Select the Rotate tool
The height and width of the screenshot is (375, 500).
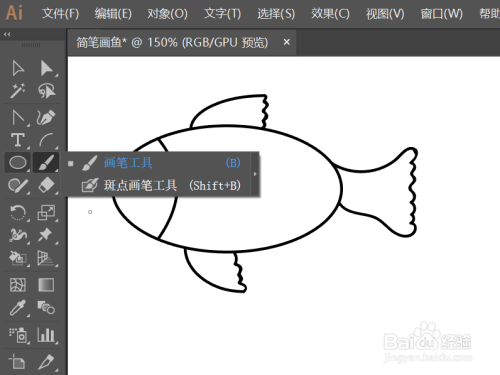pyautogui.click(x=18, y=212)
